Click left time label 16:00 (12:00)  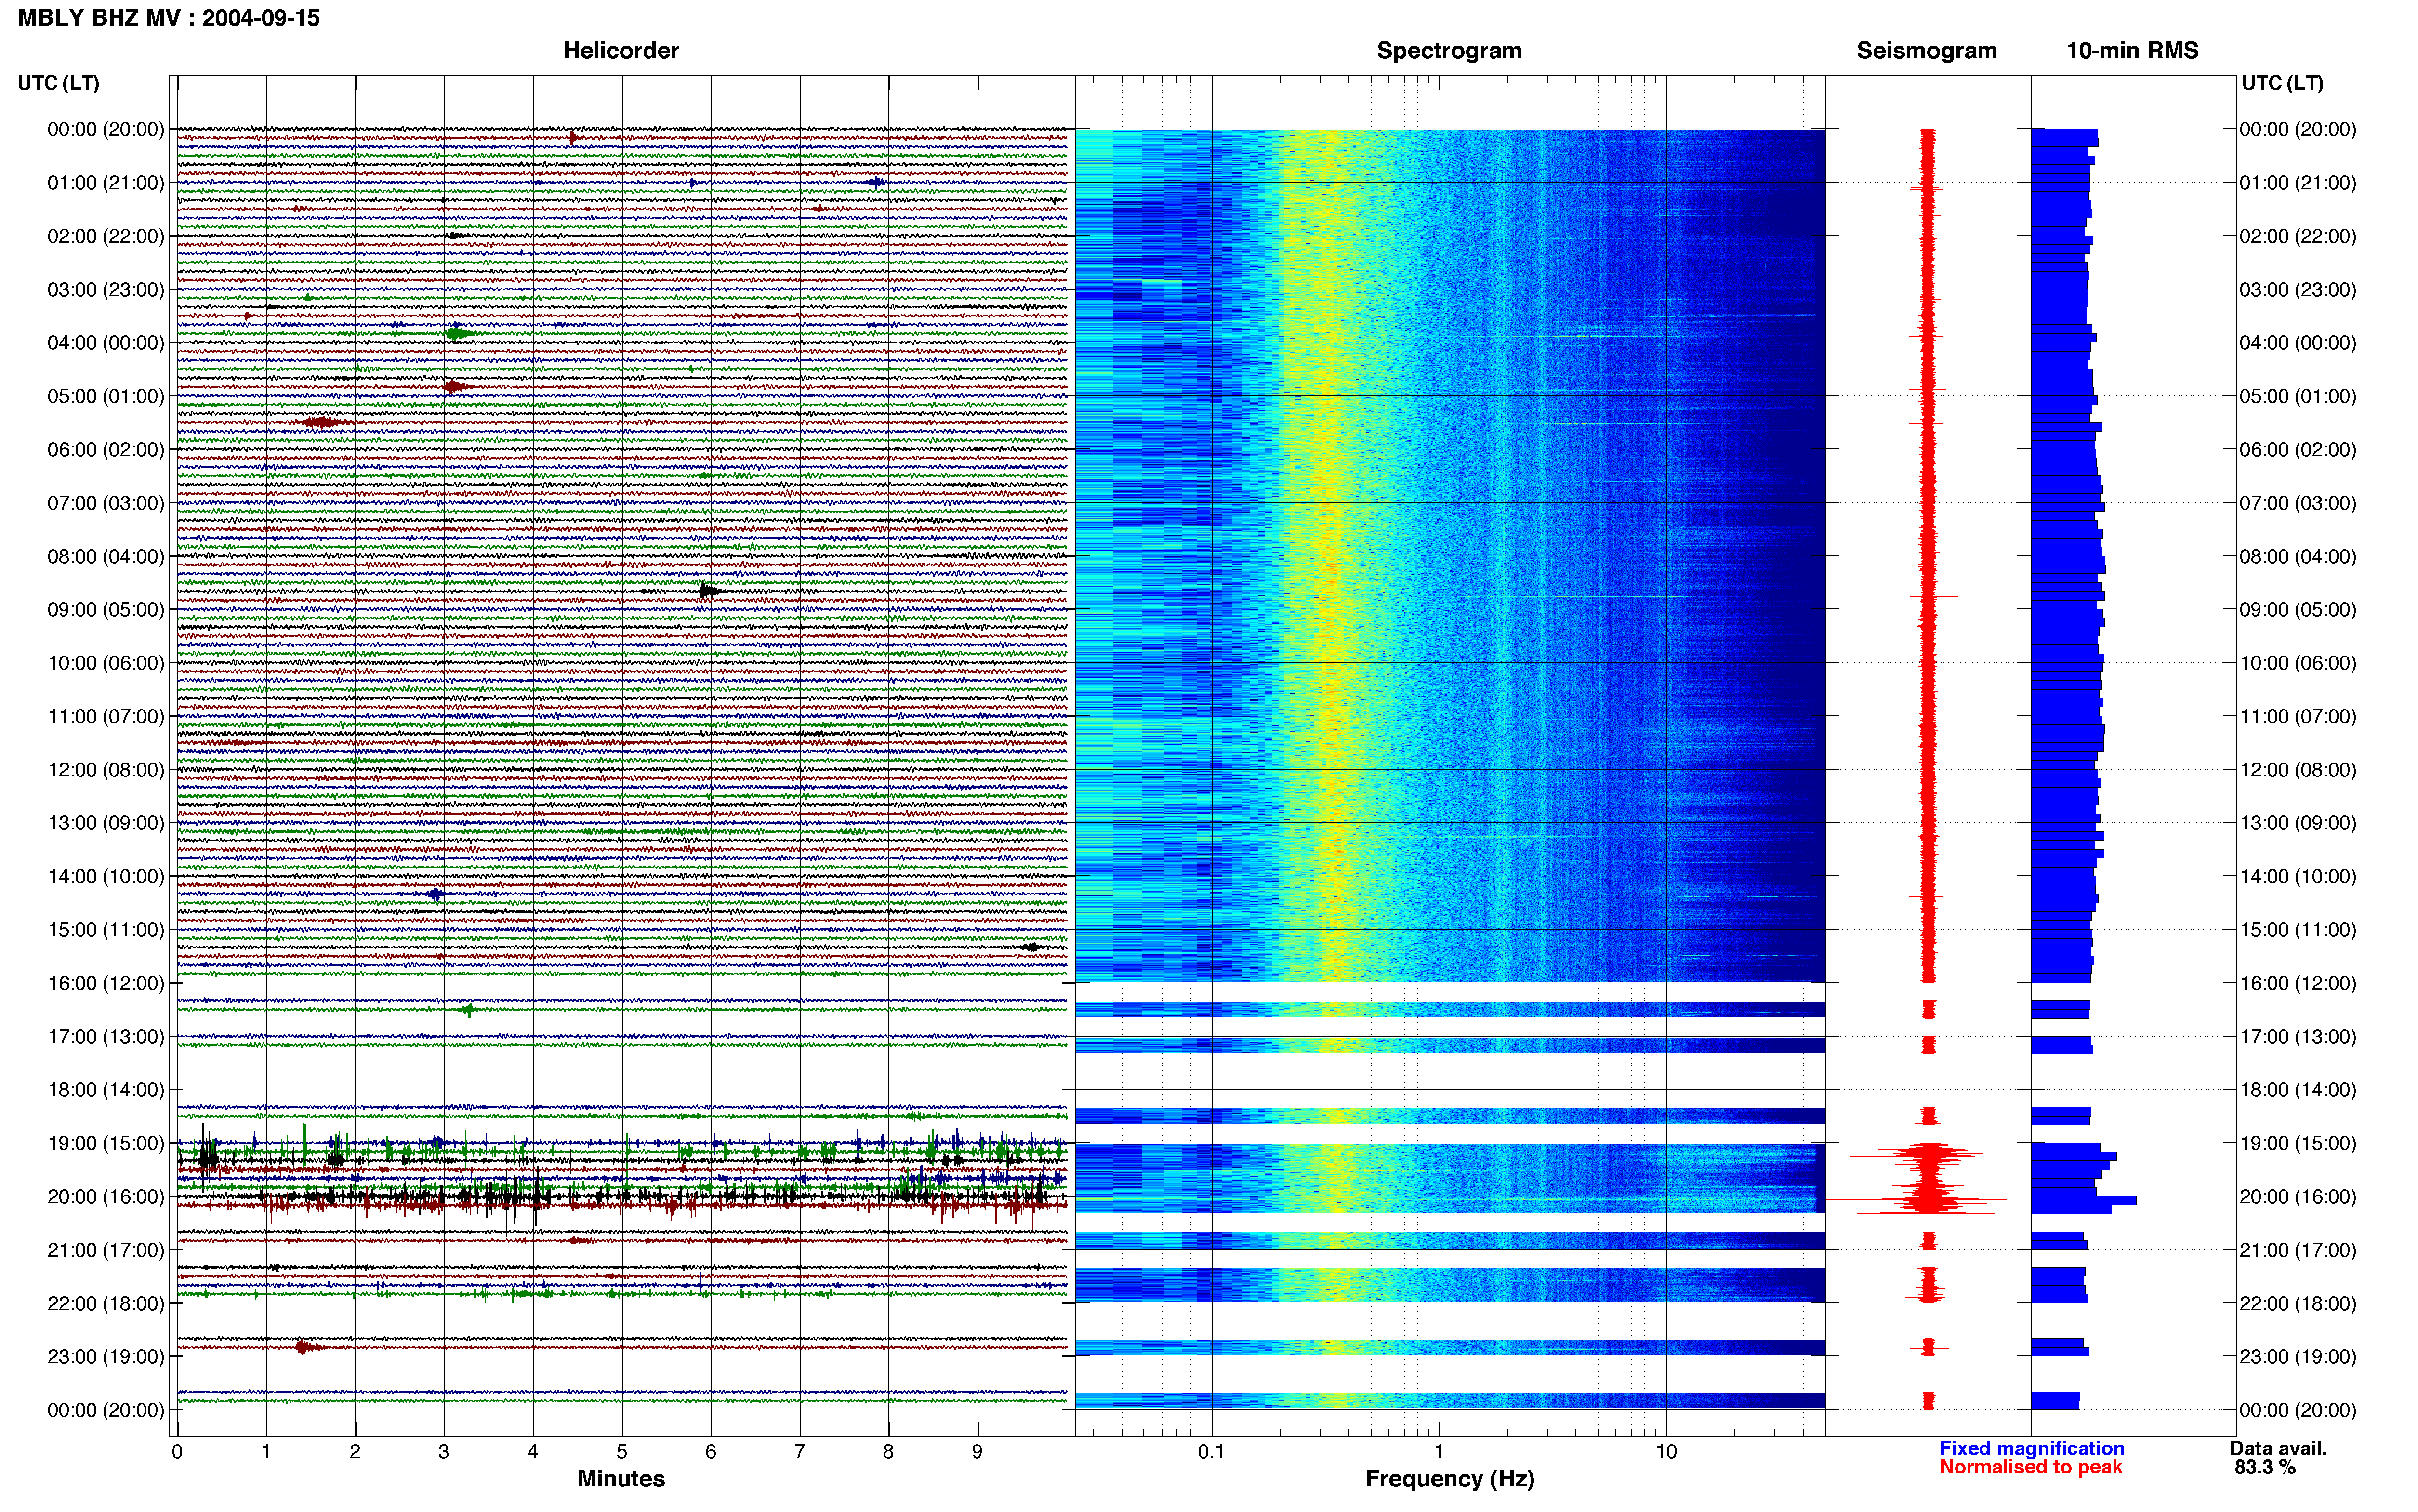click(x=106, y=983)
